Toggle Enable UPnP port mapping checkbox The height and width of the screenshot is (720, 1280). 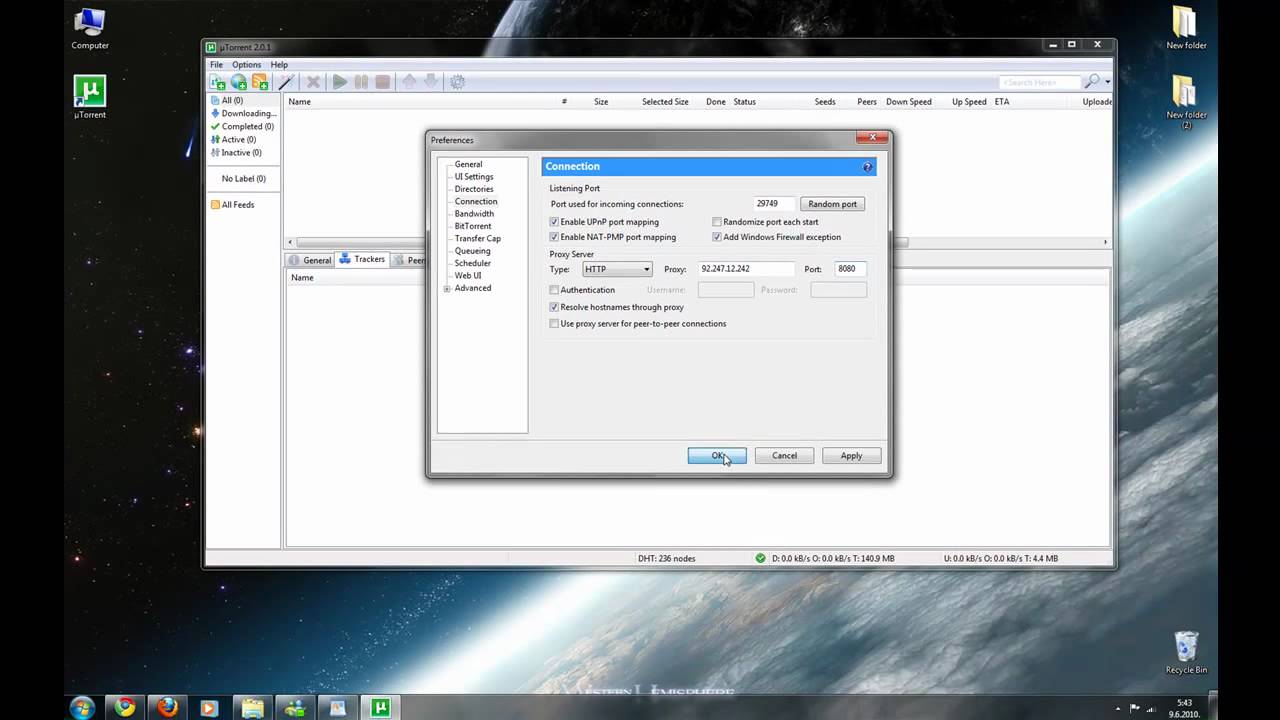(x=554, y=222)
